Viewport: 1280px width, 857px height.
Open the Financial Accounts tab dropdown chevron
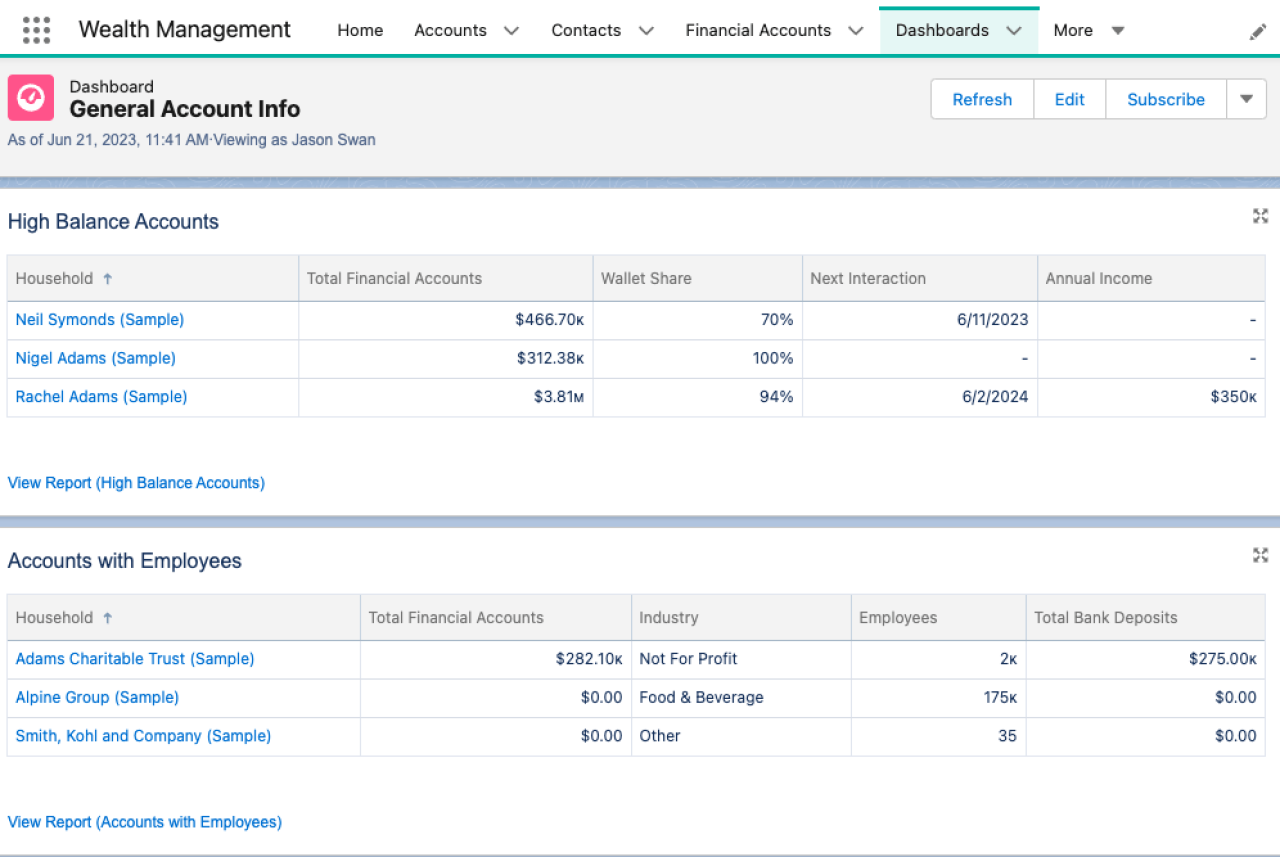pos(856,31)
